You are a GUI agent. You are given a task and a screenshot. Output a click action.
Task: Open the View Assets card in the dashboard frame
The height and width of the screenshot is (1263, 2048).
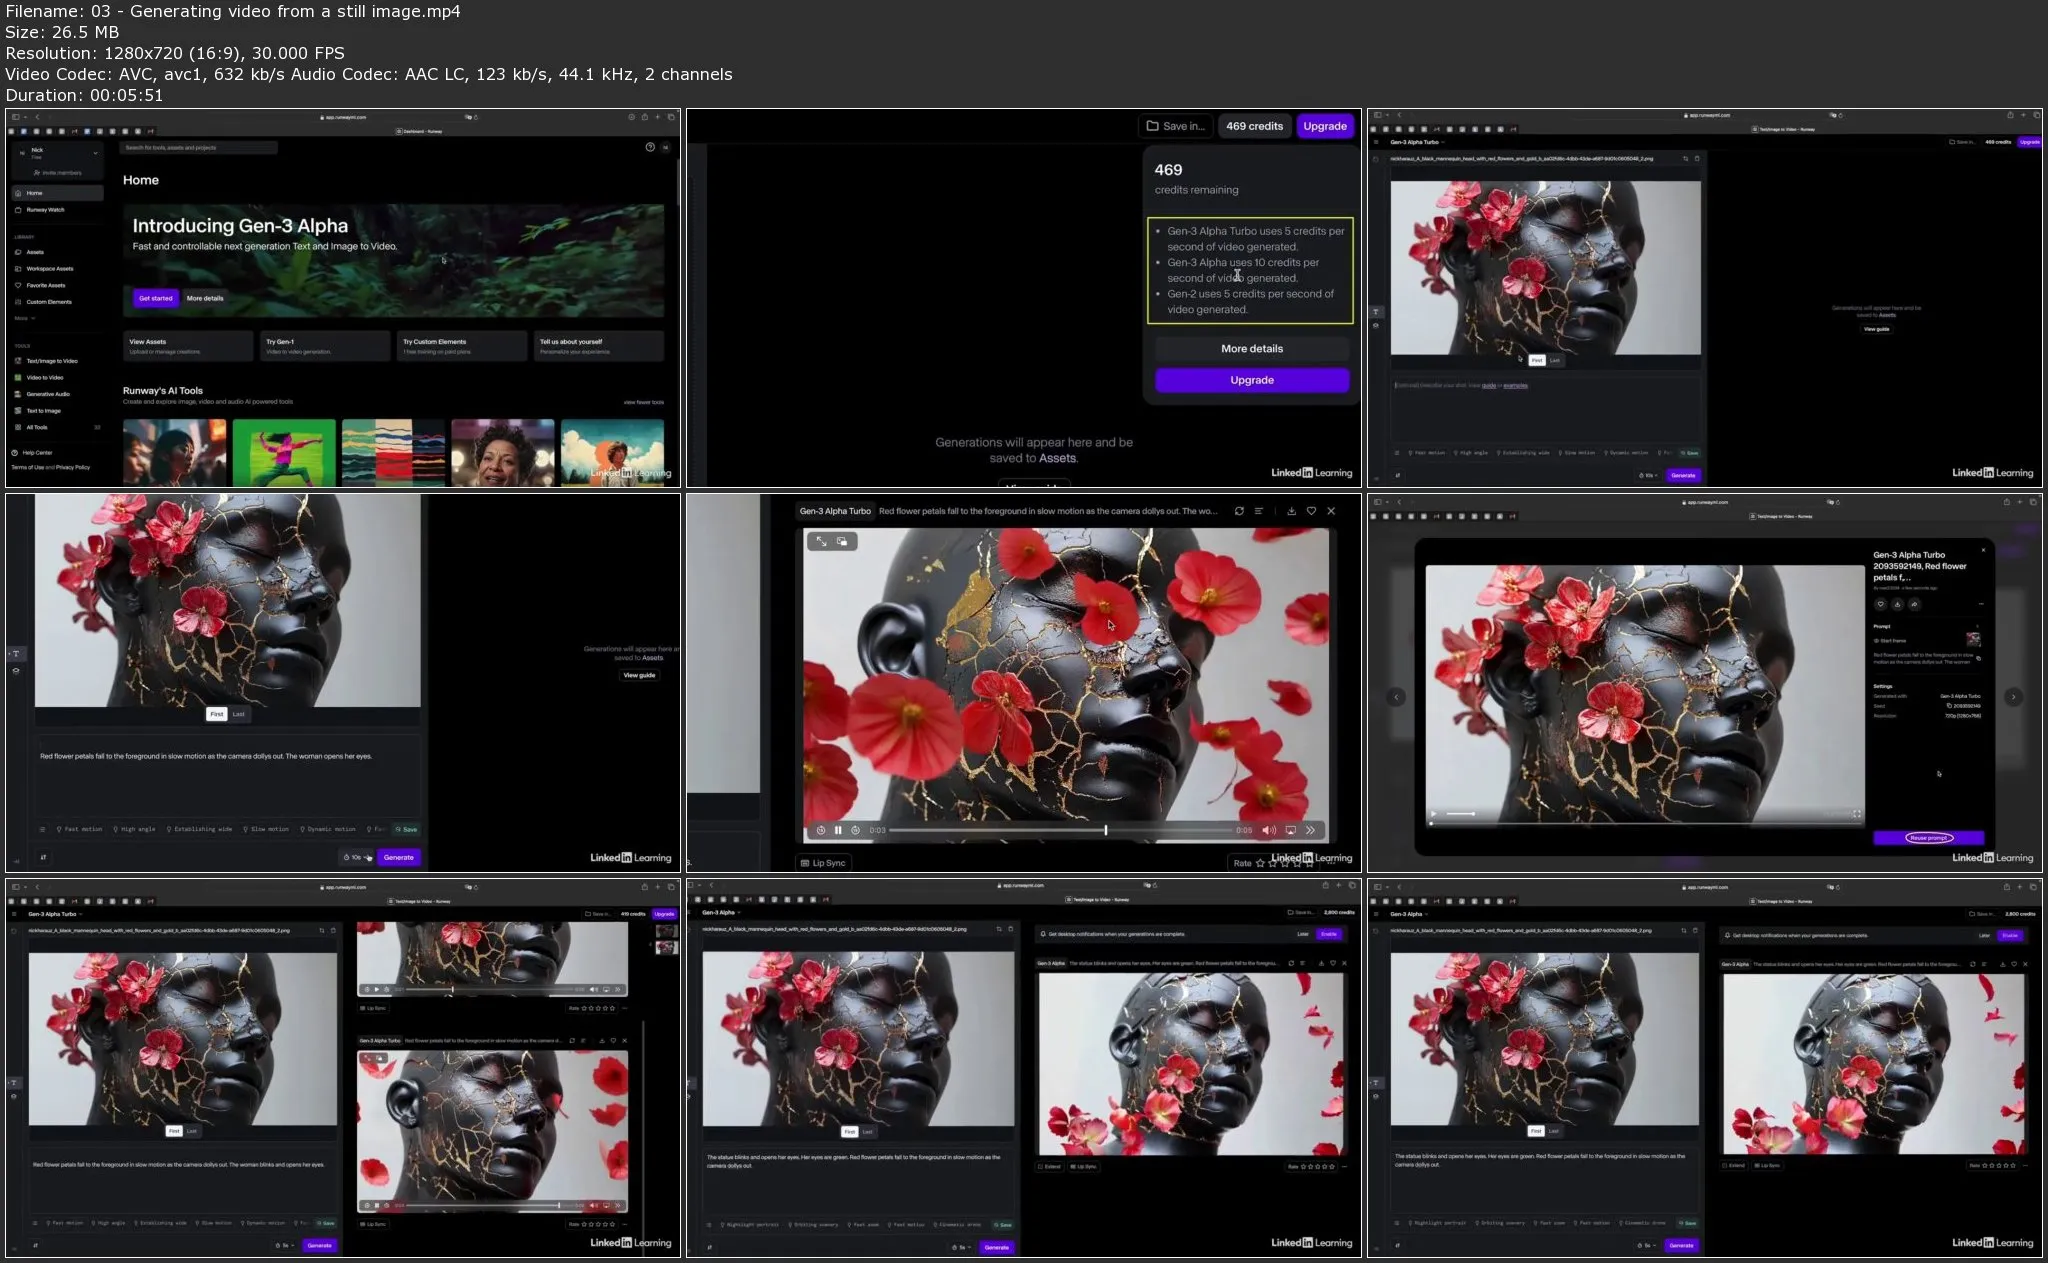pos(188,346)
